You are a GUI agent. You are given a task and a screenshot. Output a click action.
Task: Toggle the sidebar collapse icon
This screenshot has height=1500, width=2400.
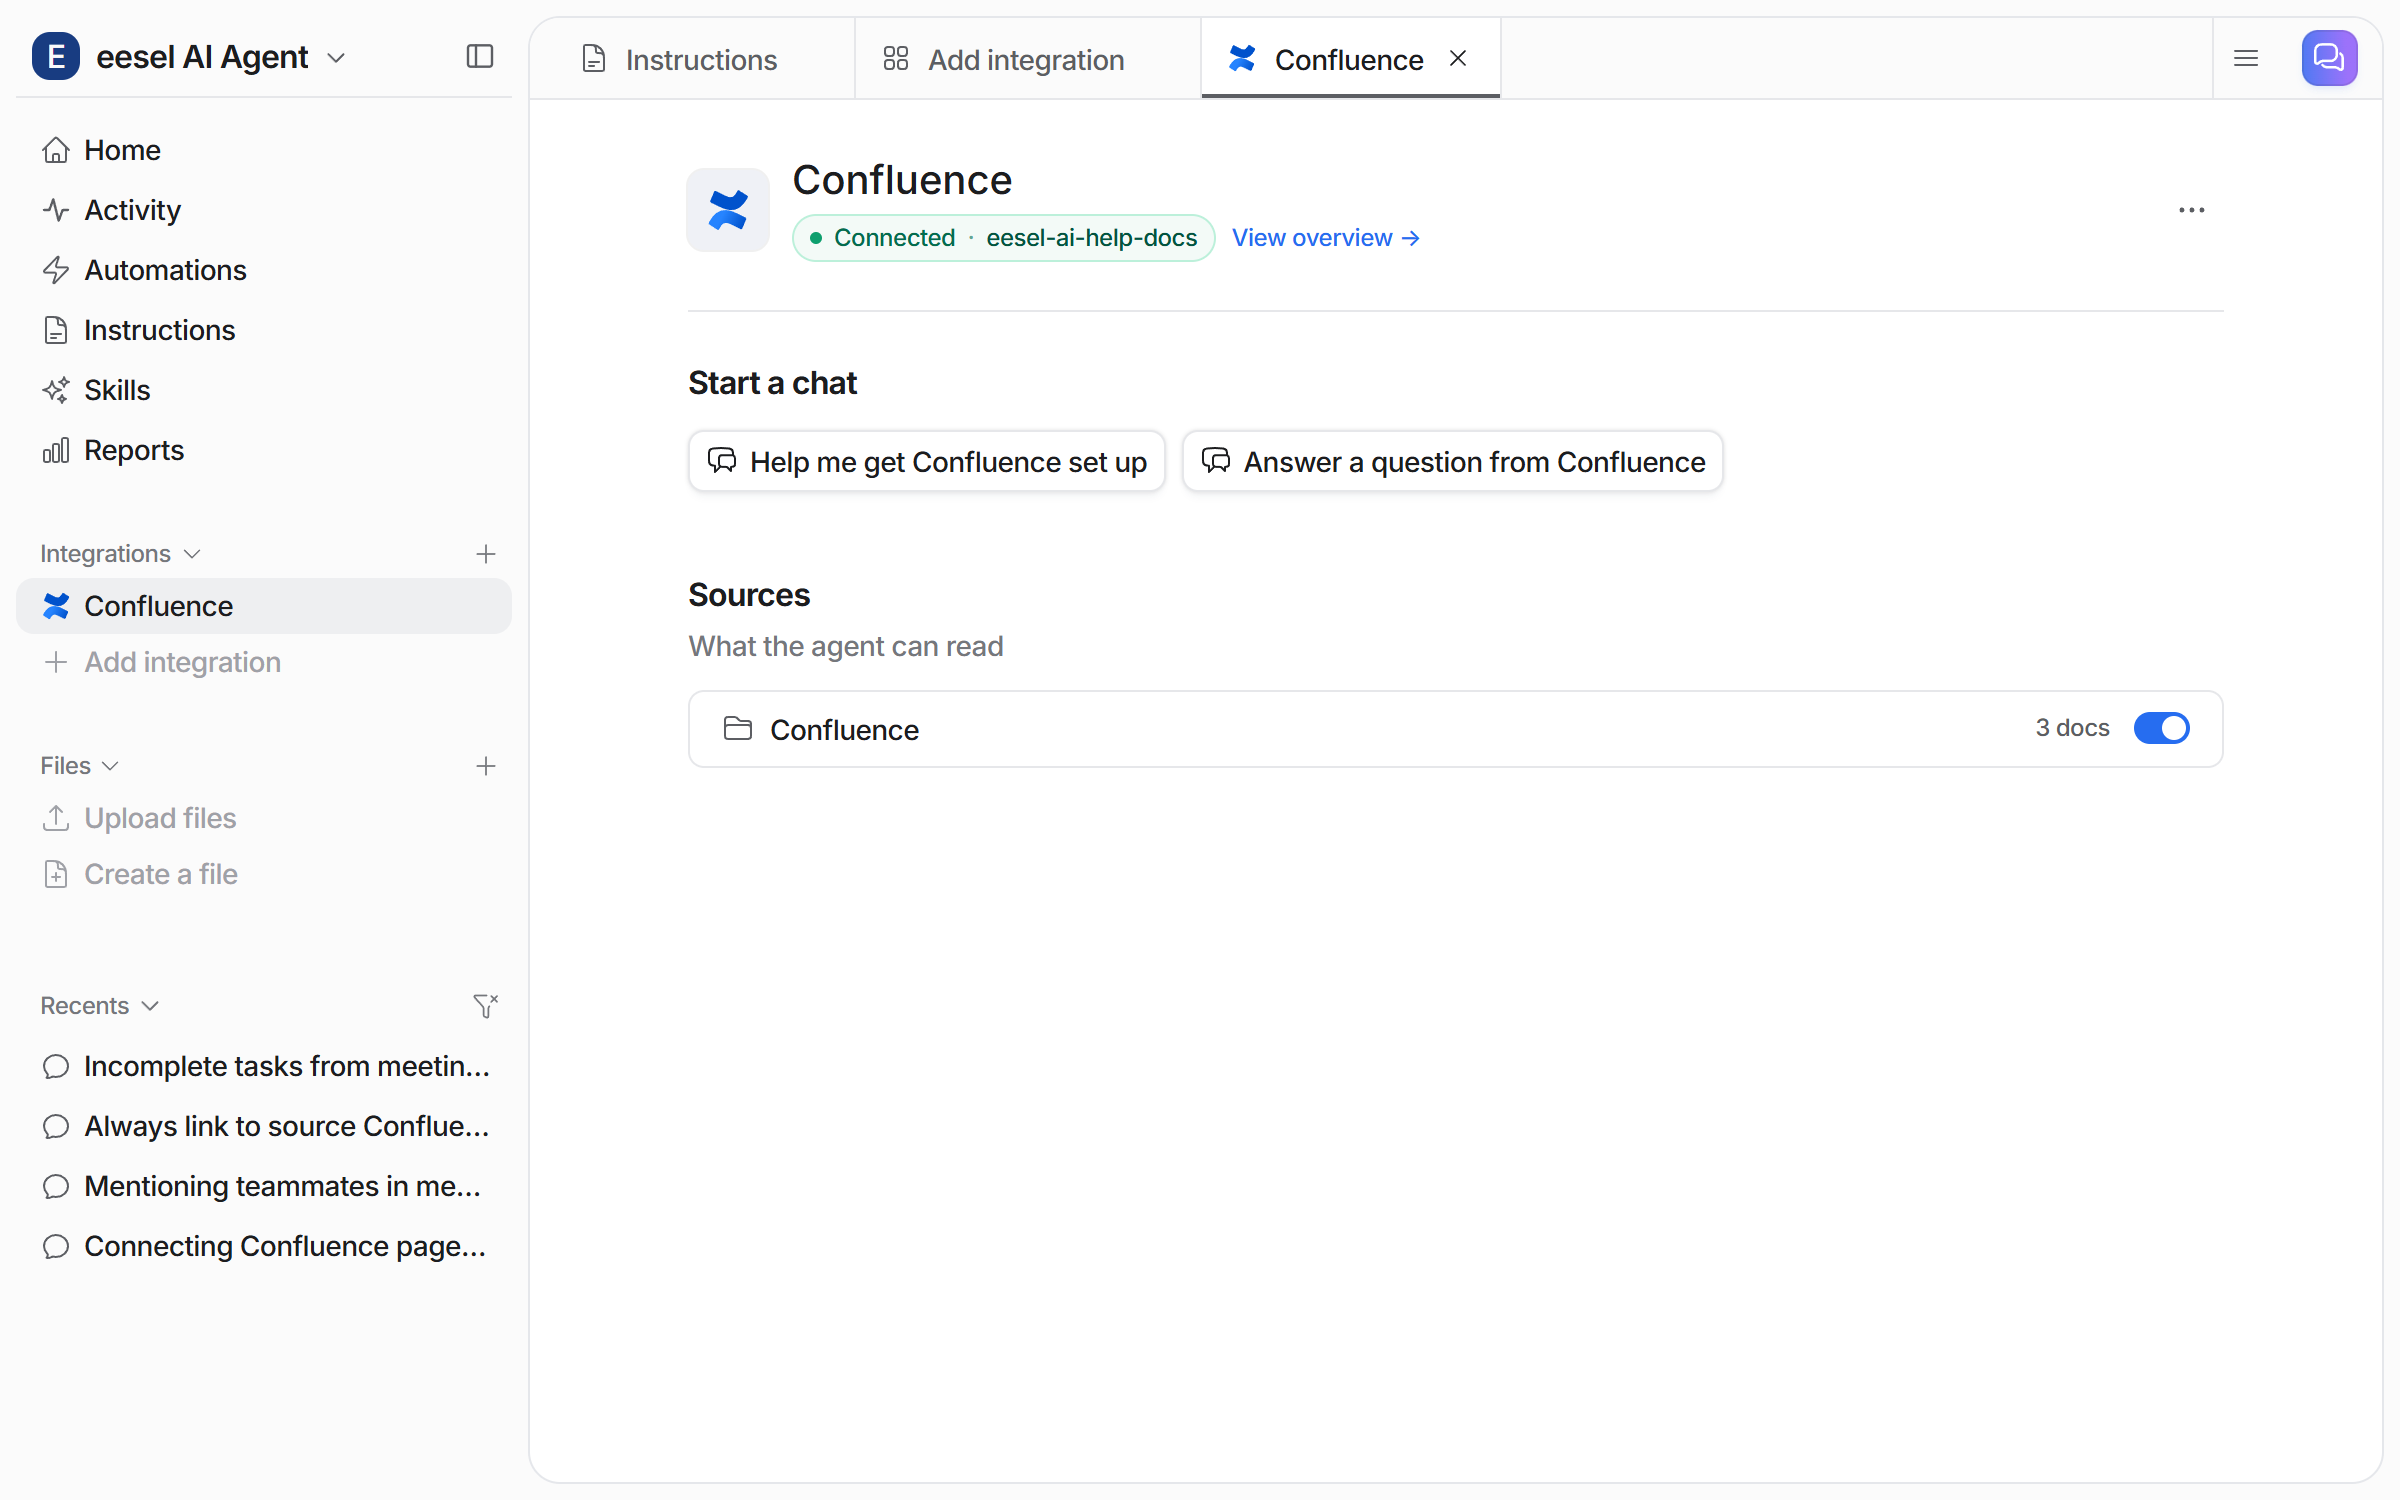coord(480,57)
